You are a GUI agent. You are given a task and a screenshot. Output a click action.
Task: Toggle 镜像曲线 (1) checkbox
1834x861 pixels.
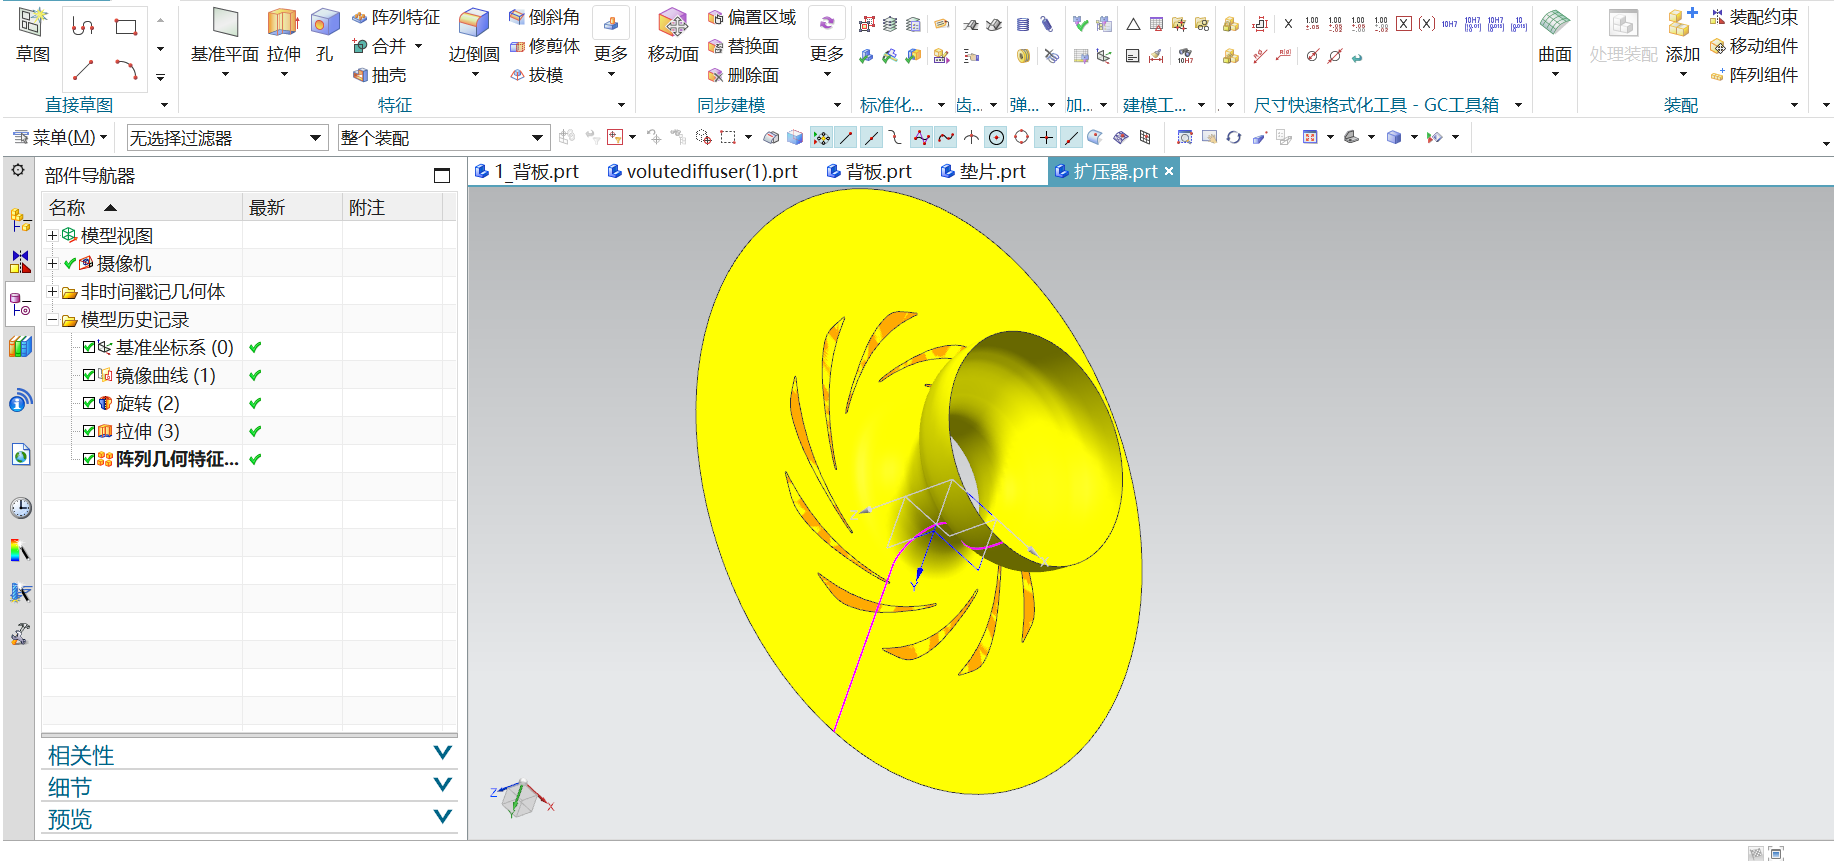click(x=89, y=375)
